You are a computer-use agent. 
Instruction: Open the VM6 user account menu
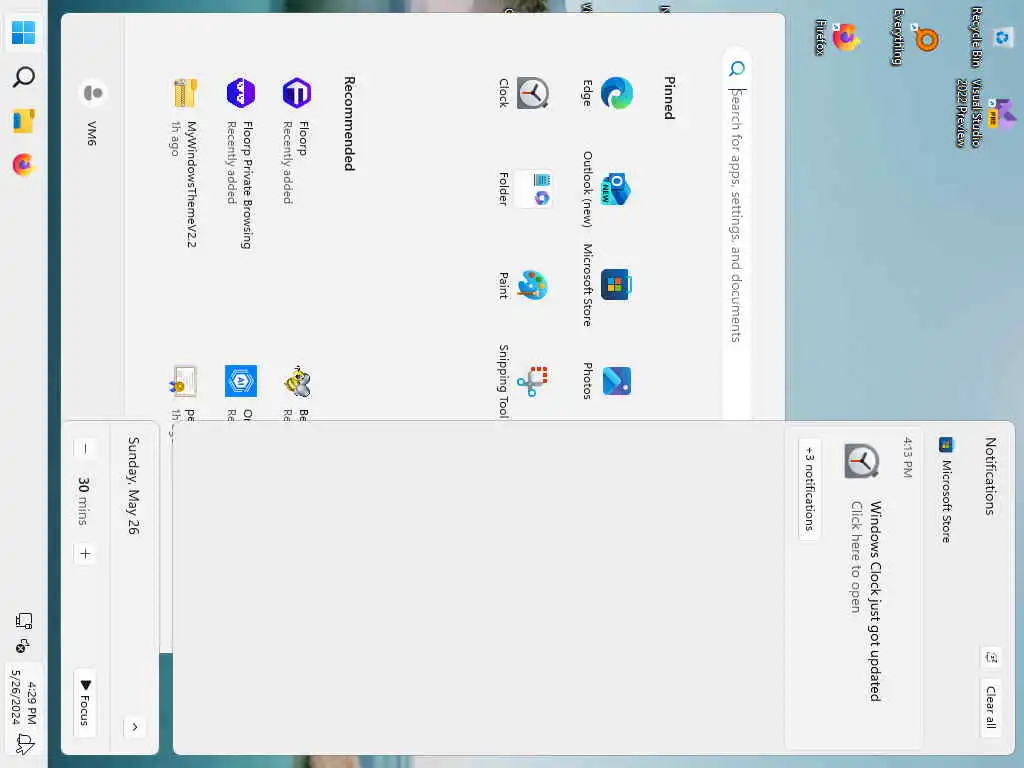93,112
